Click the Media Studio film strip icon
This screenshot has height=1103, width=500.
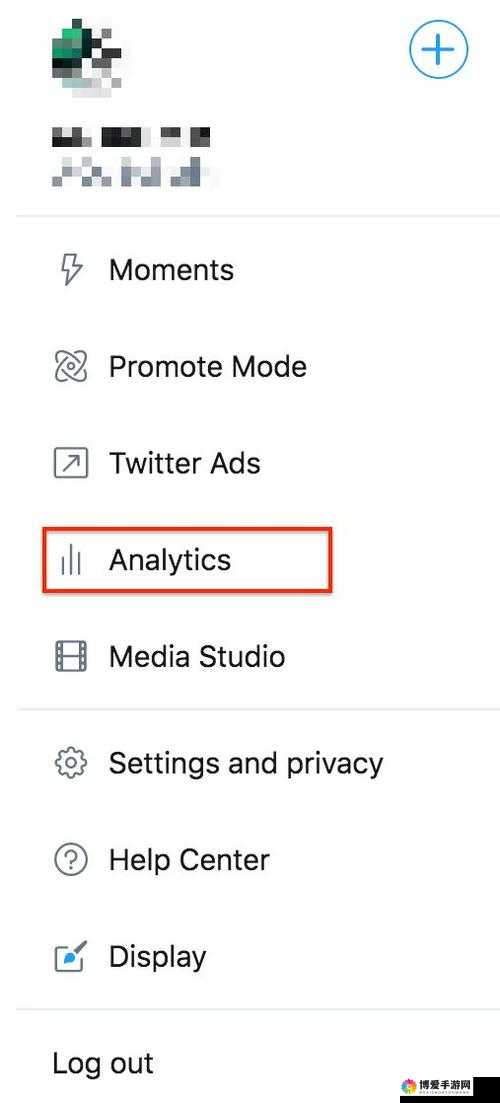pyautogui.click(x=71, y=656)
